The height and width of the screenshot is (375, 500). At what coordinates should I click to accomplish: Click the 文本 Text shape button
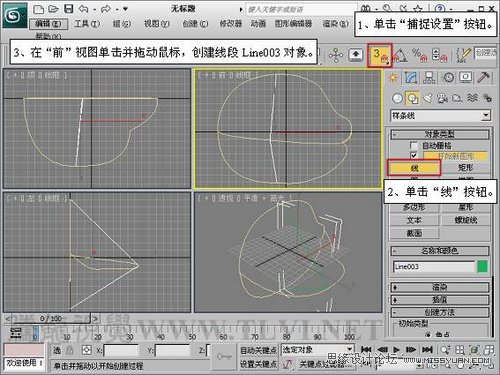pos(414,220)
